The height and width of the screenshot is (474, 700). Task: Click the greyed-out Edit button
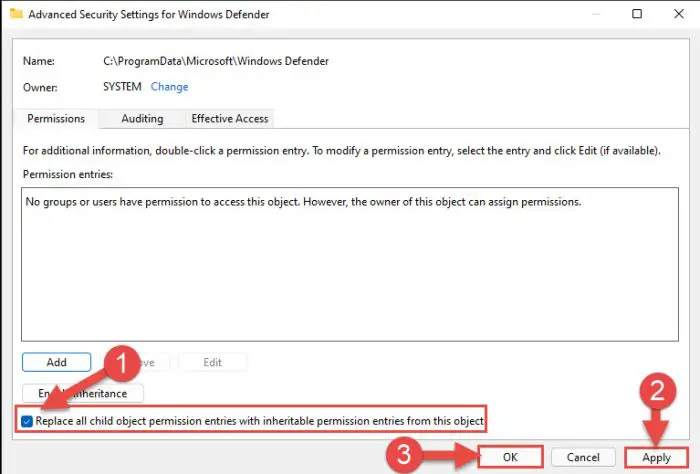click(212, 362)
